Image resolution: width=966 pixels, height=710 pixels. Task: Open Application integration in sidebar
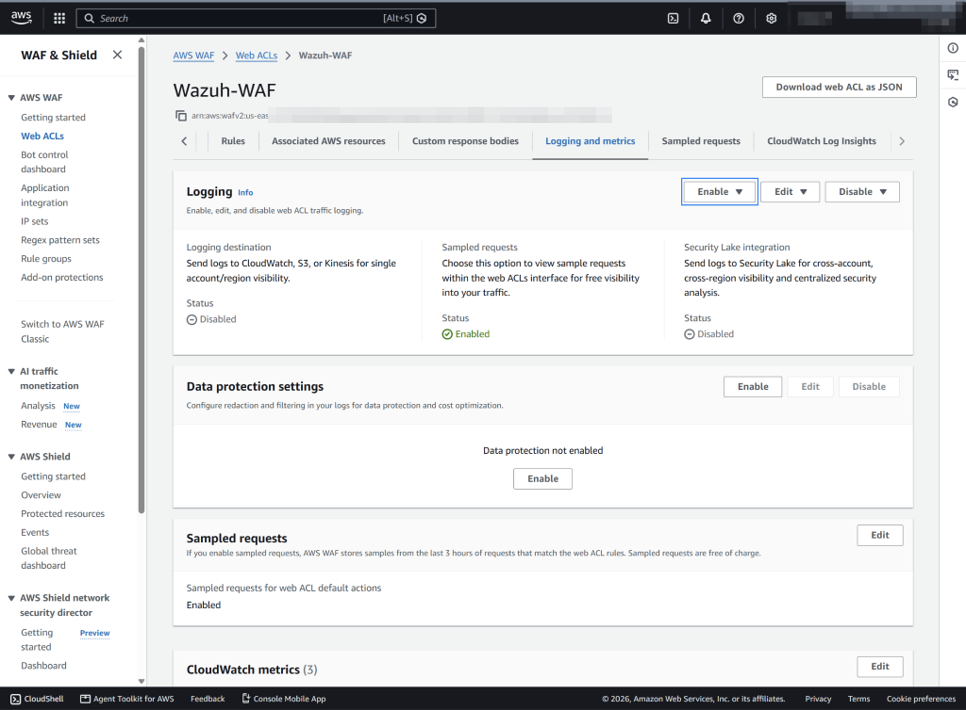45,195
